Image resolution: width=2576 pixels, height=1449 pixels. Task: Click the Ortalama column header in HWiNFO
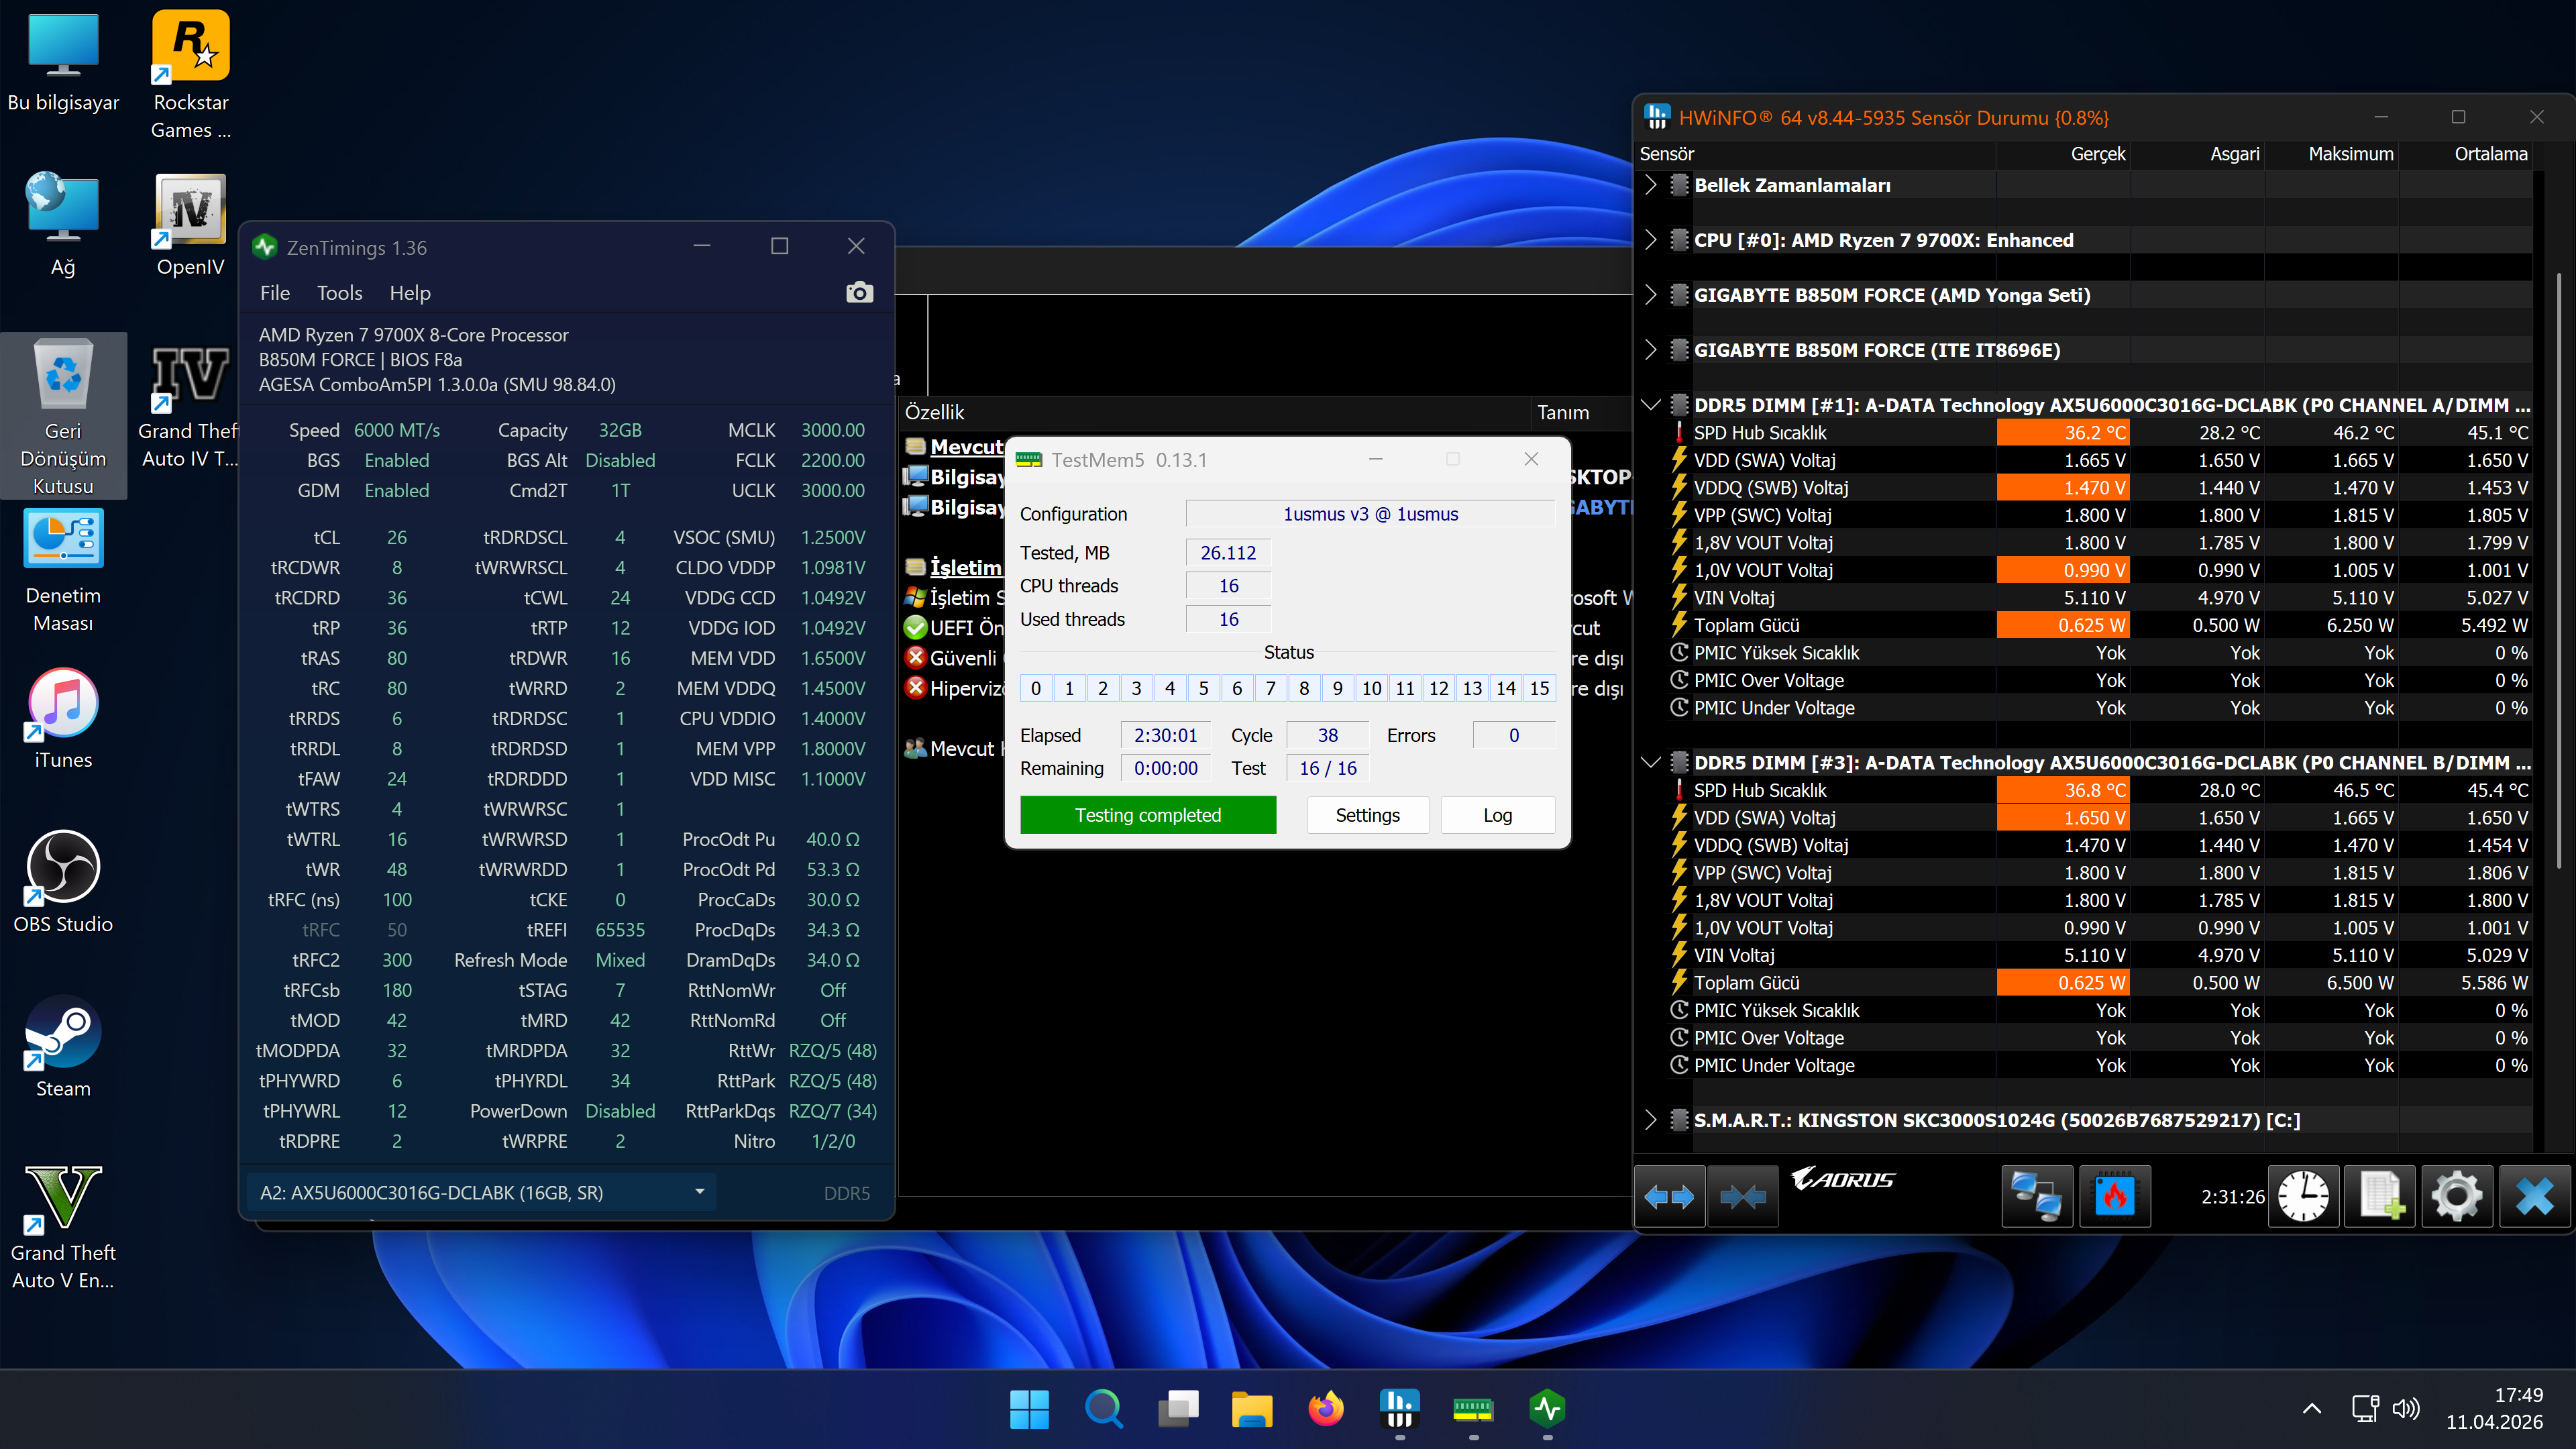point(2466,154)
